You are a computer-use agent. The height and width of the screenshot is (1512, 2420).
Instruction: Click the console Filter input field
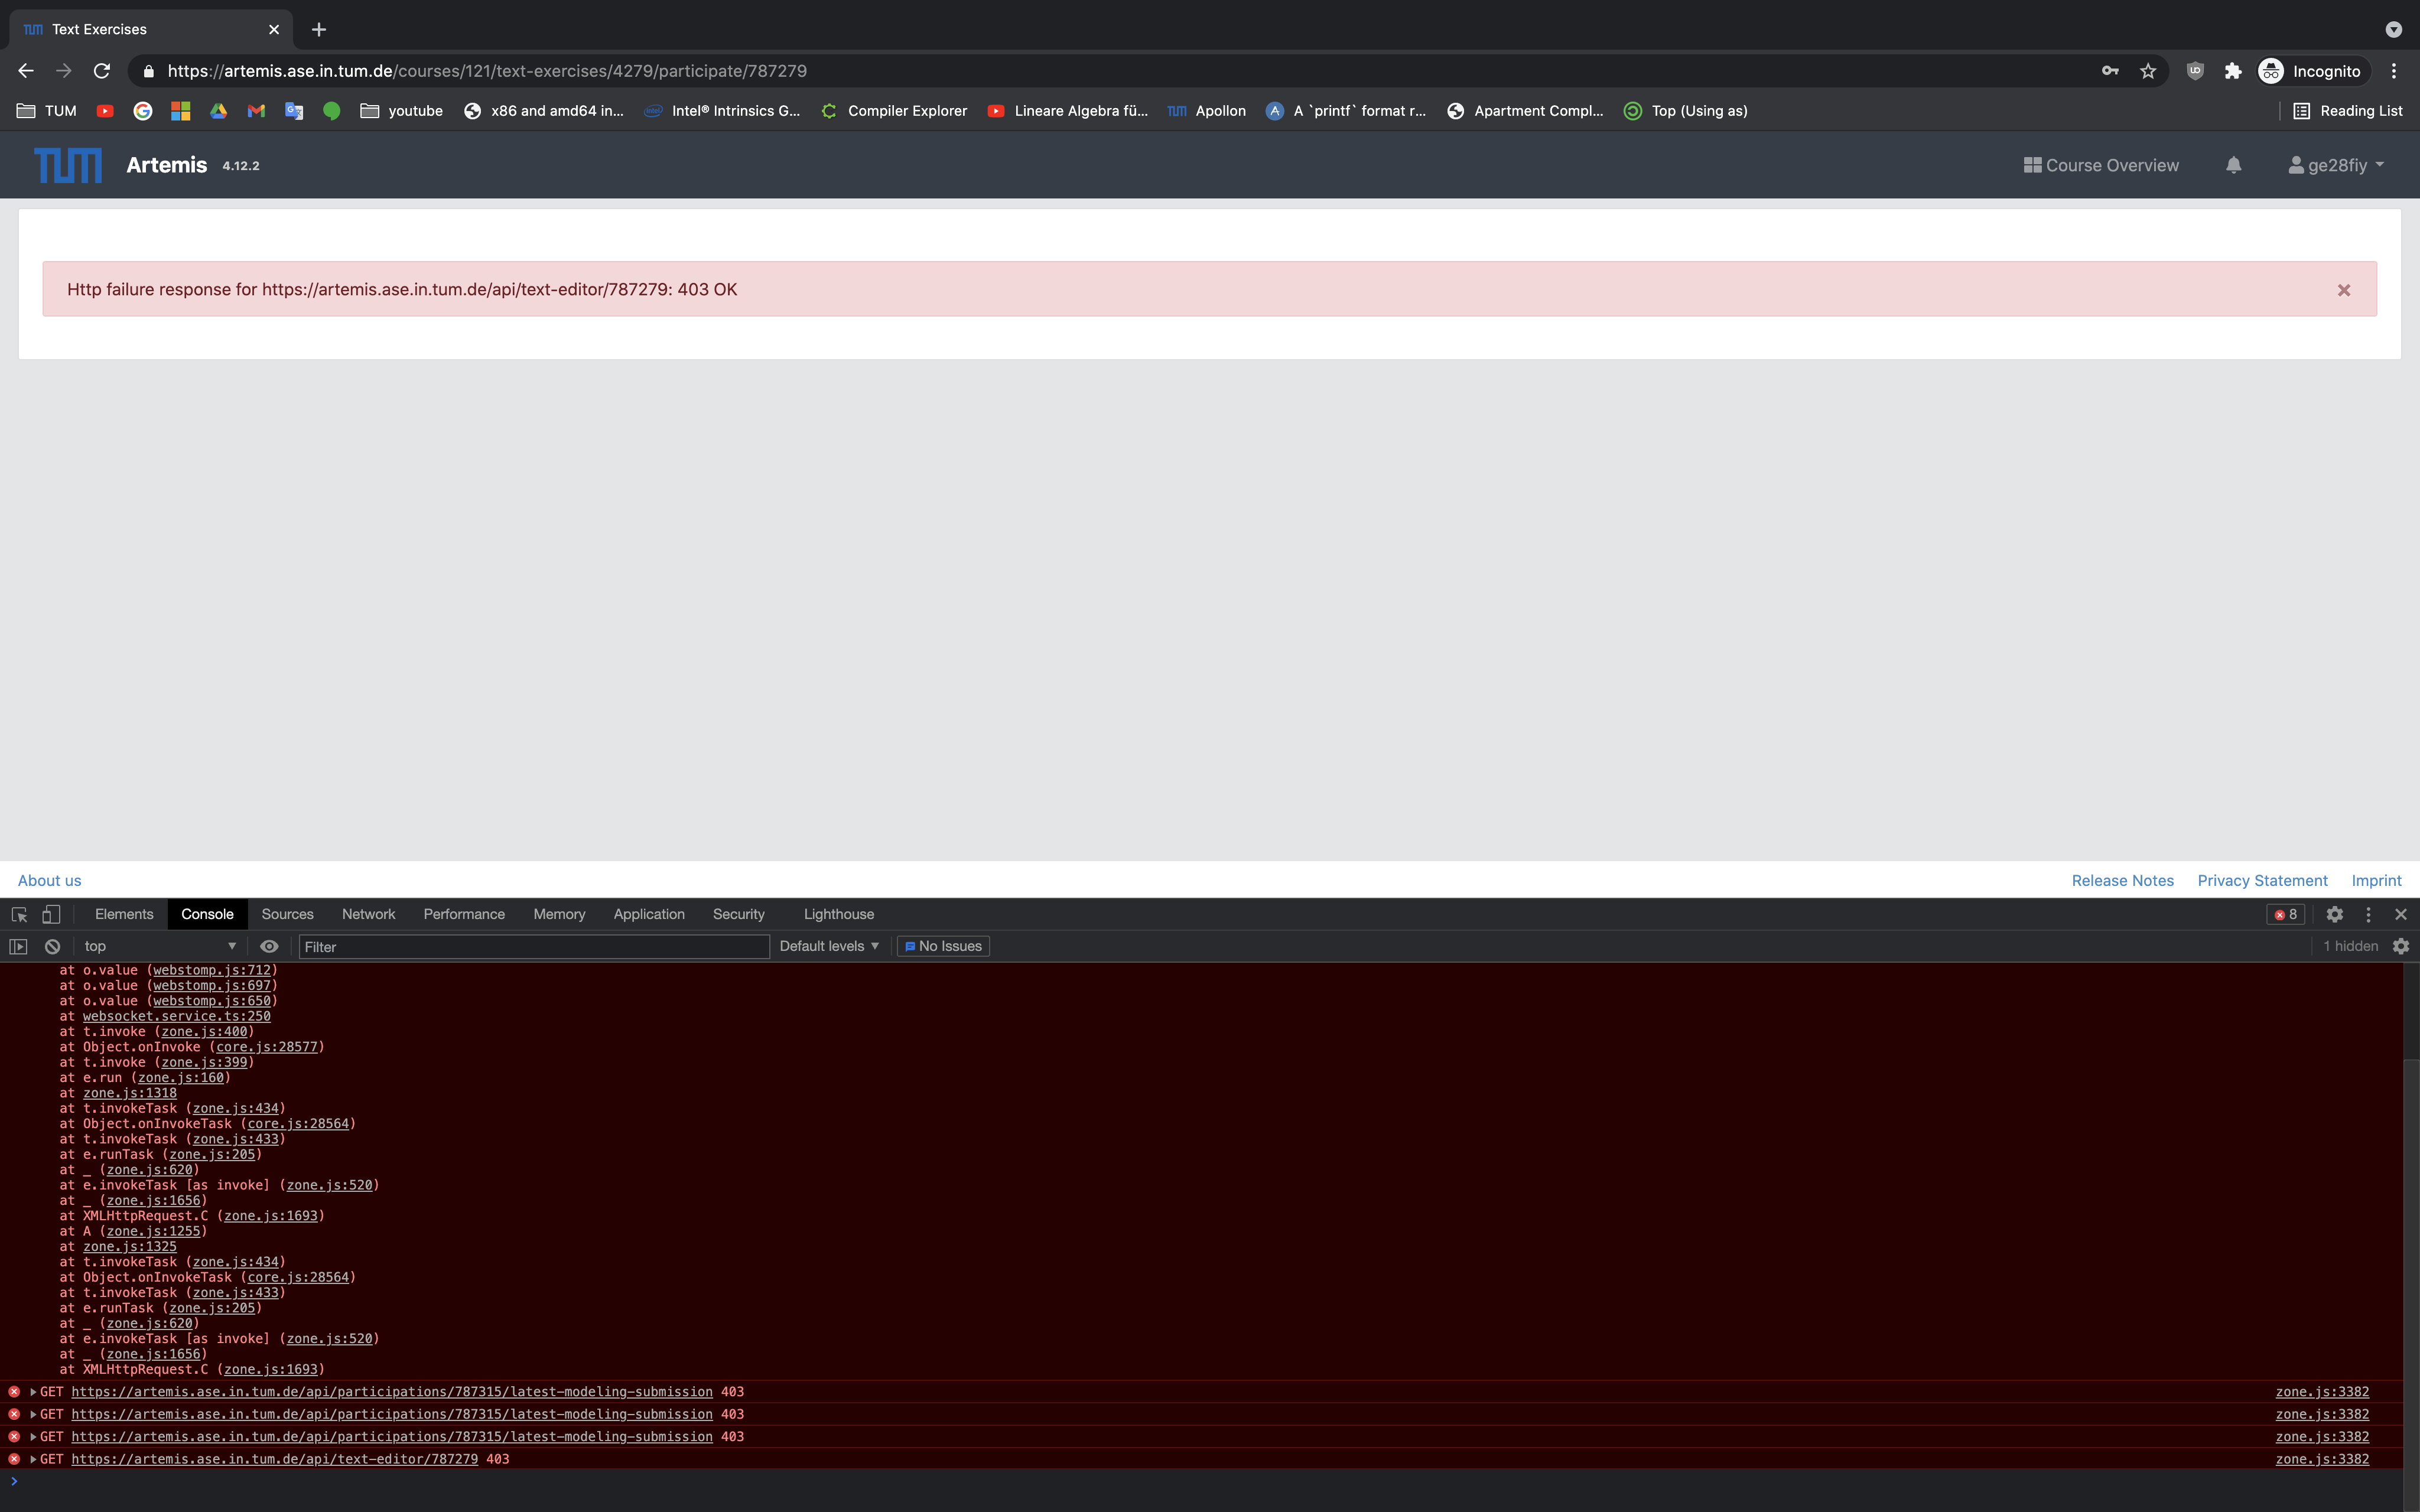[534, 946]
